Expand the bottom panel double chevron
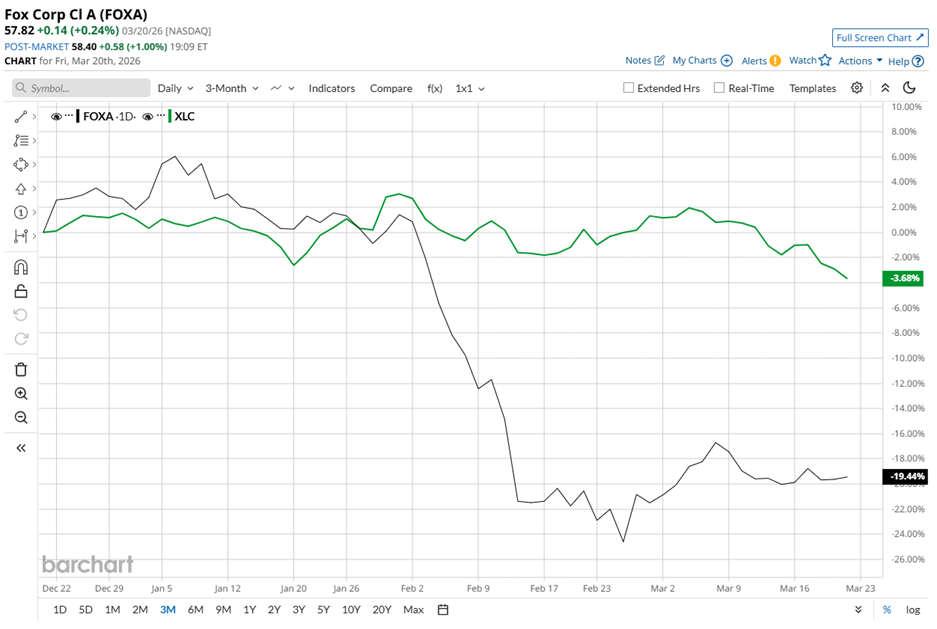This screenshot has height=629, width=937. pyautogui.click(x=858, y=610)
